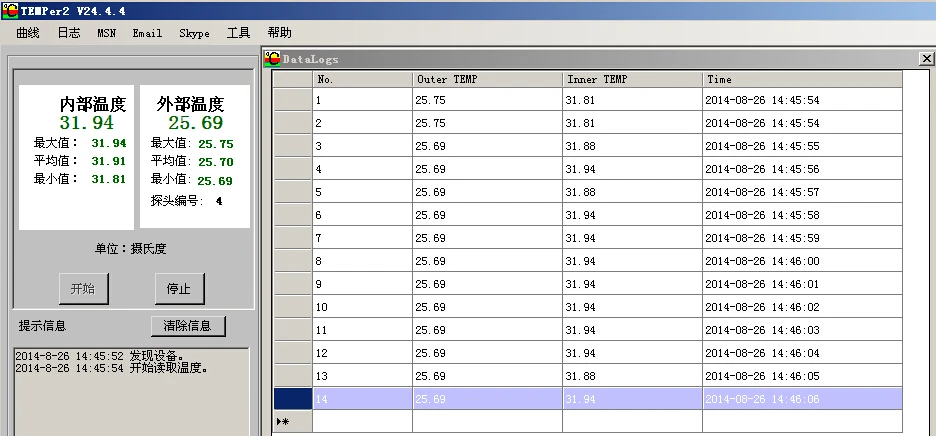Viewport: 936px width, 436px height.
Task: Click time cell 2014-08-26 14:45:59
Action: tap(802, 238)
